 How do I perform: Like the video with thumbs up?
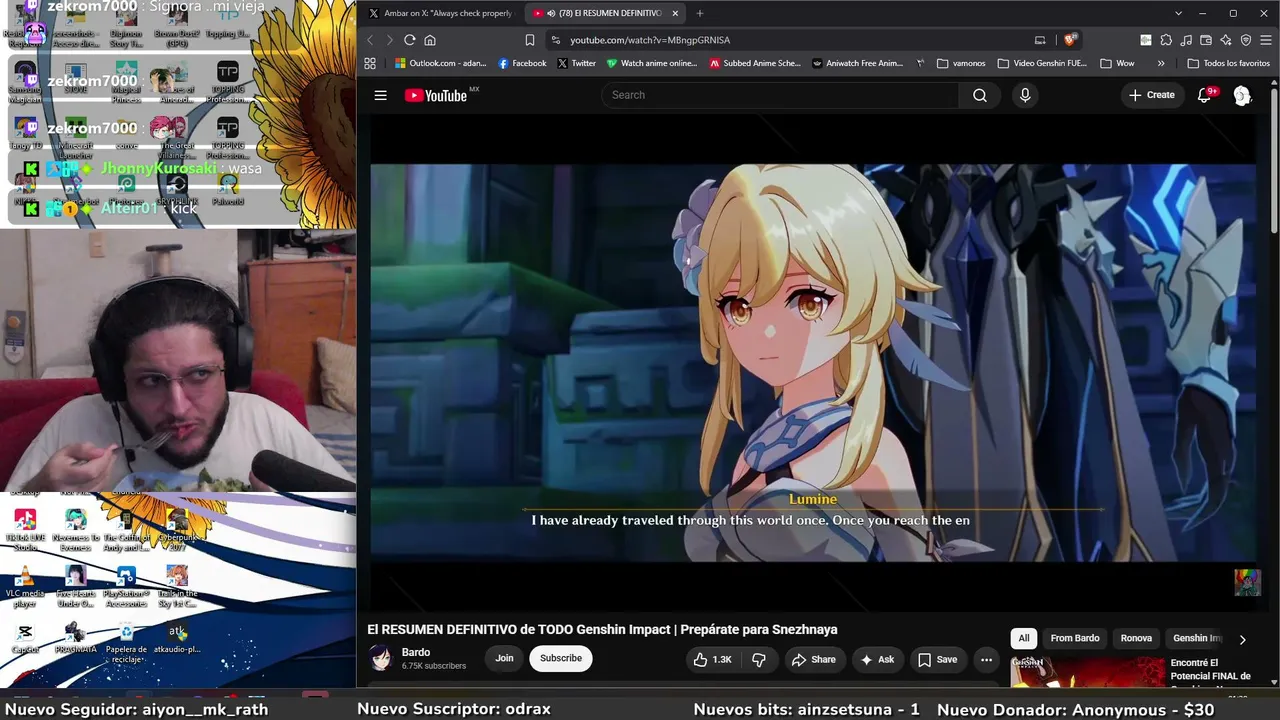(713, 659)
